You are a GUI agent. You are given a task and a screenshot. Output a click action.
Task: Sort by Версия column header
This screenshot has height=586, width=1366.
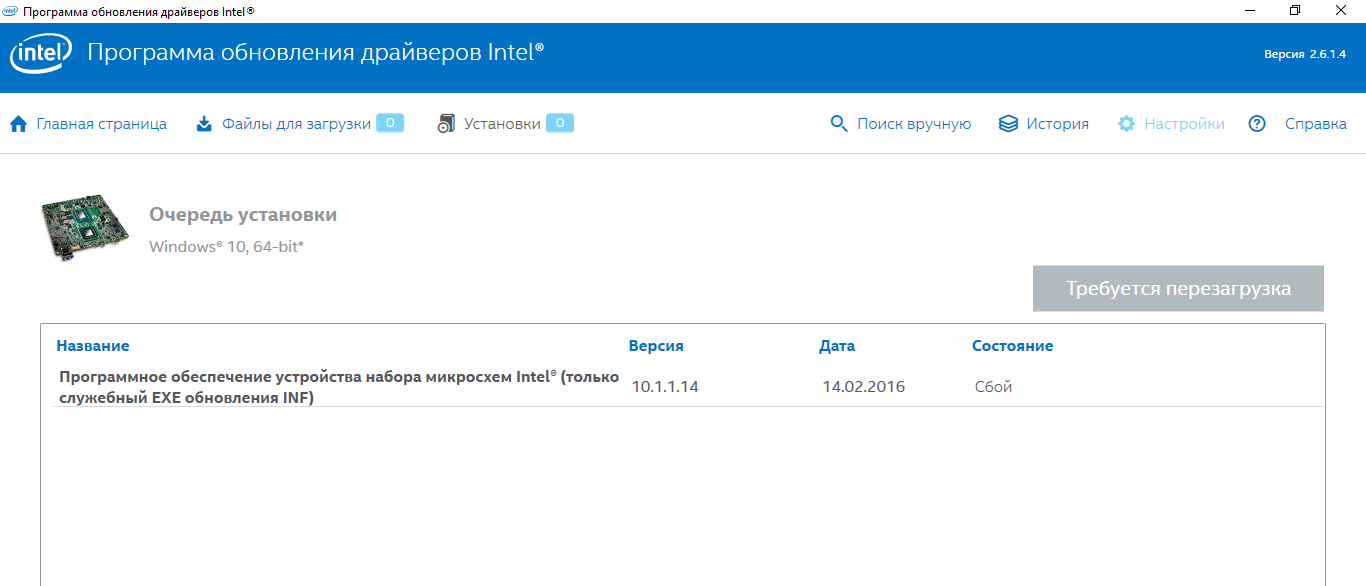pyautogui.click(x=656, y=346)
